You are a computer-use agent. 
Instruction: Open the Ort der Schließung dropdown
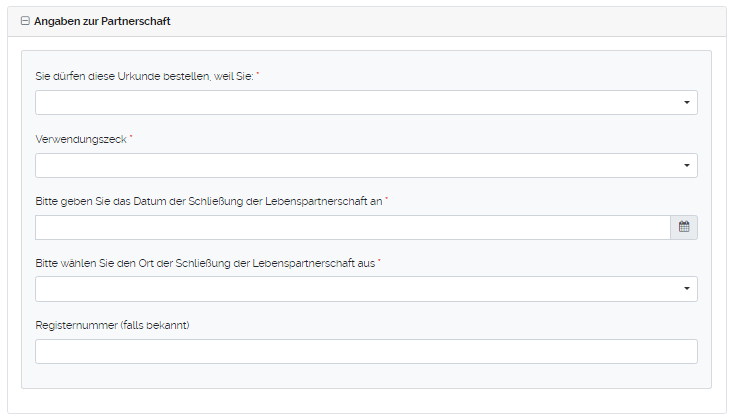355,289
